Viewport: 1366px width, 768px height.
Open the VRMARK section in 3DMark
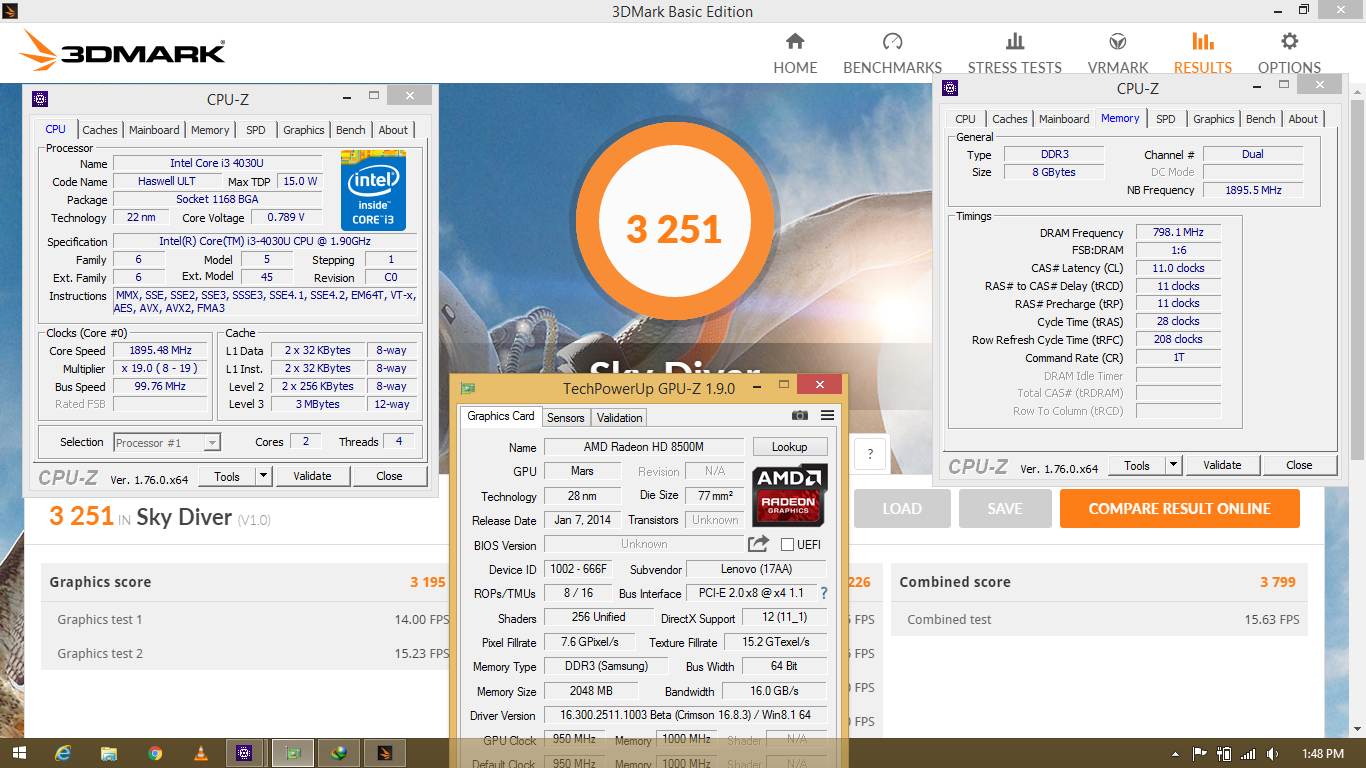[x=1118, y=54]
